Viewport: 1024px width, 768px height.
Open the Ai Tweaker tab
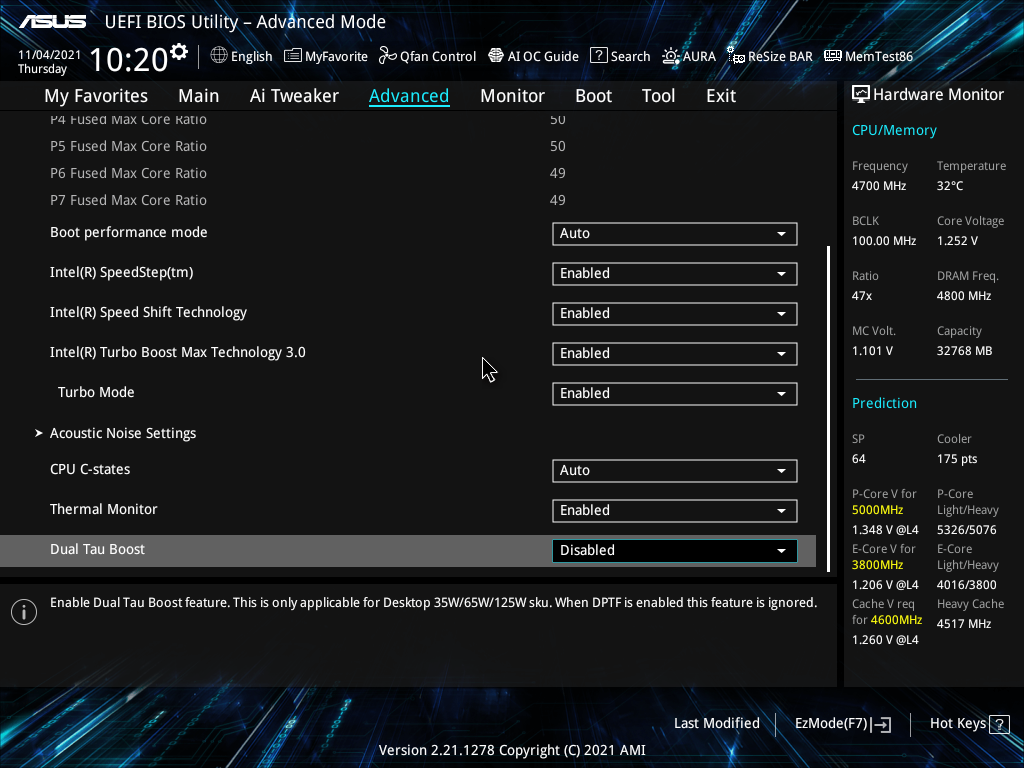pos(294,96)
